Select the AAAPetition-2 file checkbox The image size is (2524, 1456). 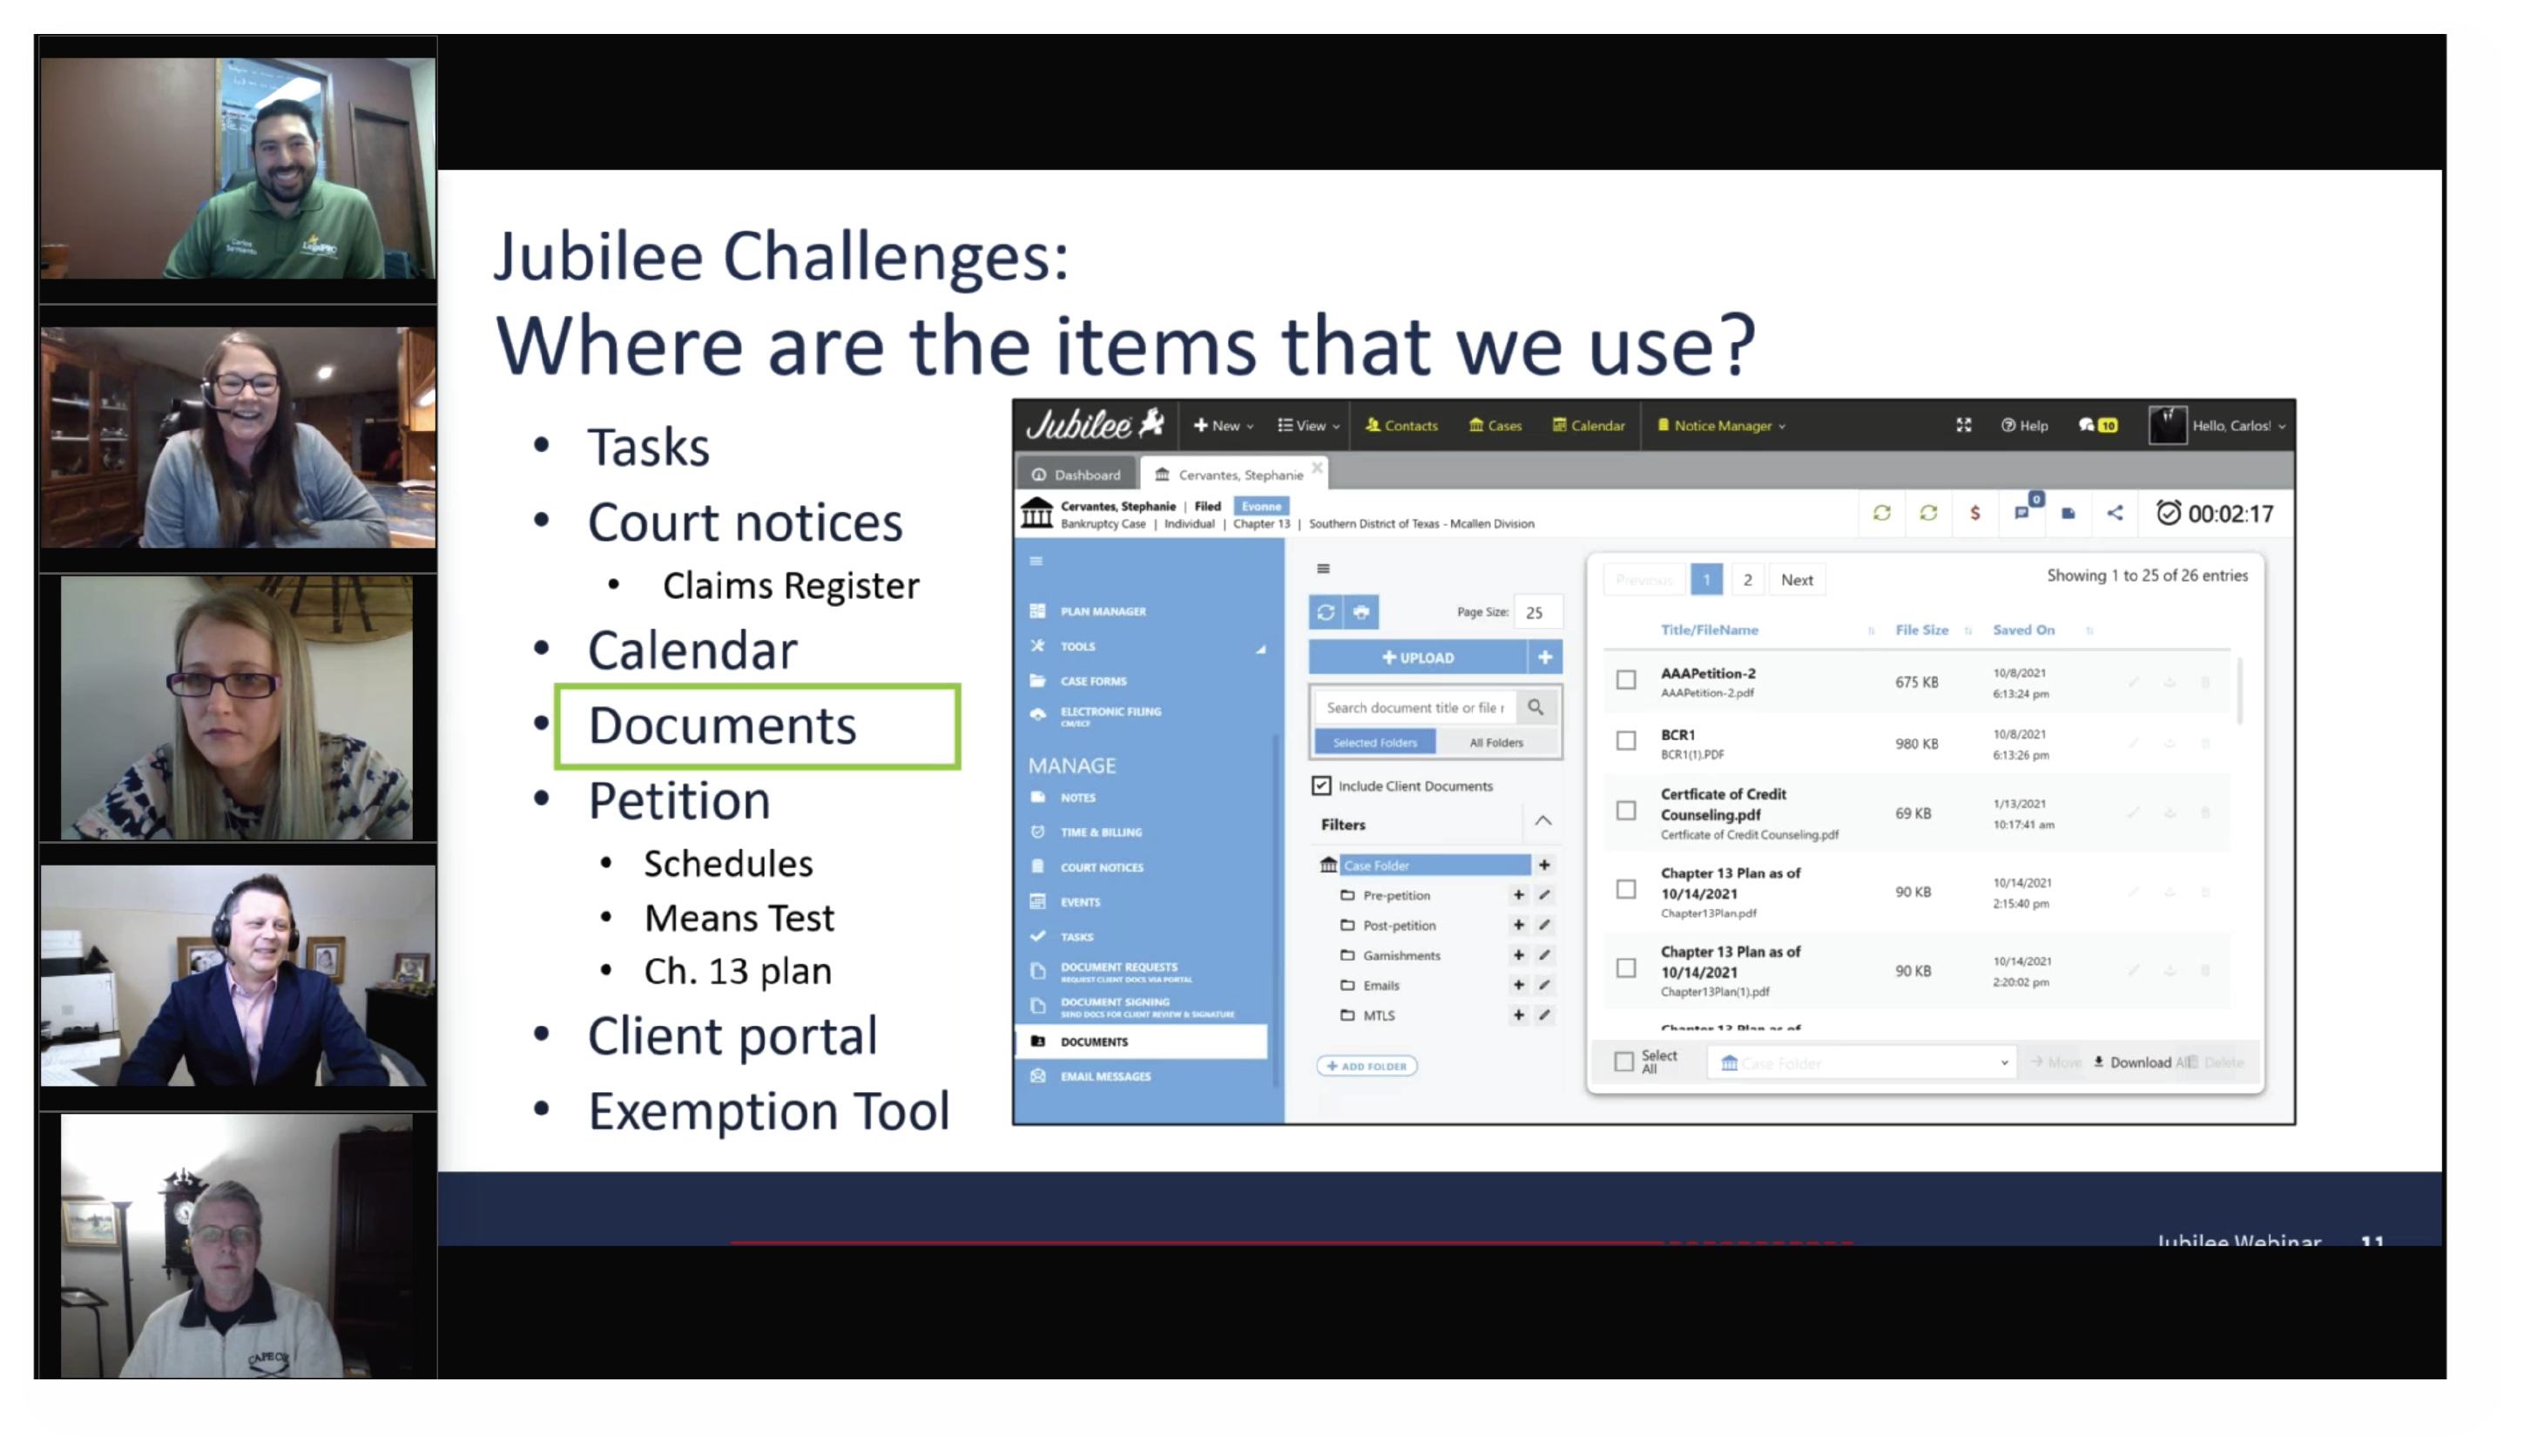click(x=1626, y=679)
